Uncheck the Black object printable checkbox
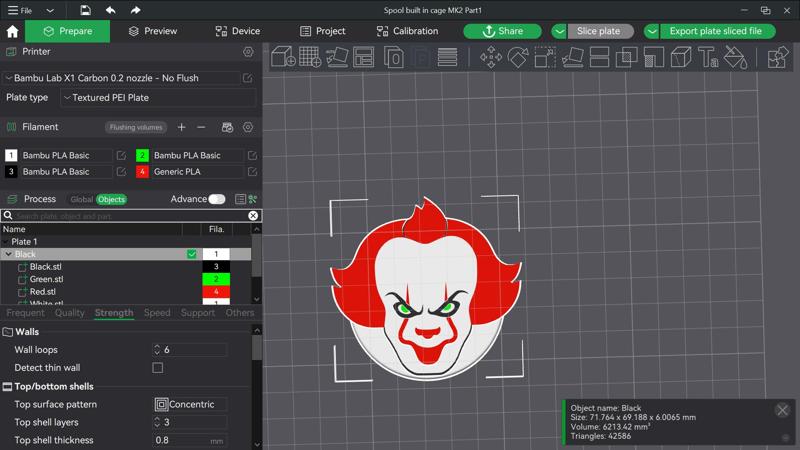Viewport: 800px width, 450px height. click(x=192, y=255)
